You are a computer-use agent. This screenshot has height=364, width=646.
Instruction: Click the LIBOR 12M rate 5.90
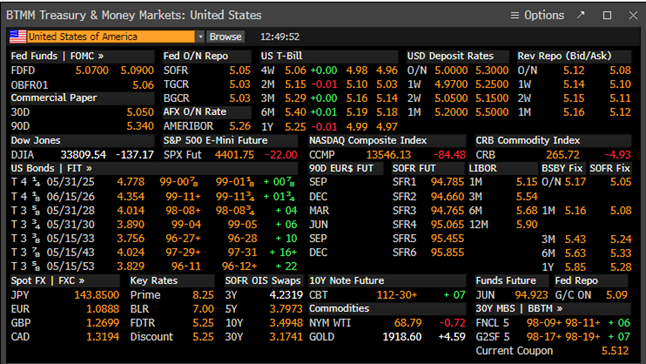click(527, 225)
